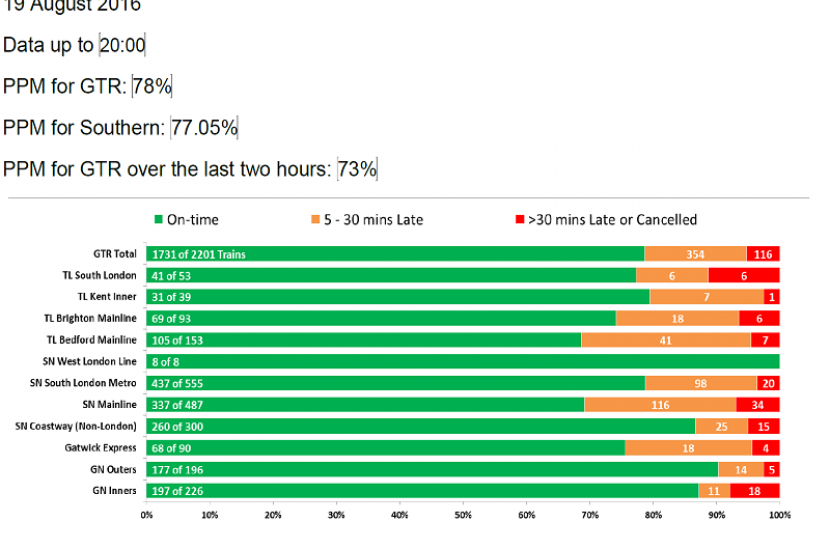
Task: Click the orange 116 segment for SN Mainline
Action: [x=659, y=404]
